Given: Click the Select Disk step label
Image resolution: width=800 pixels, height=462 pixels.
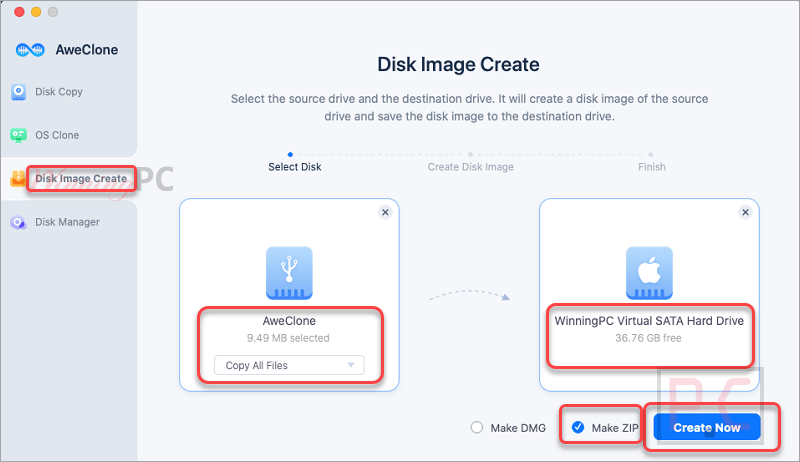Looking at the screenshot, I should tap(295, 167).
